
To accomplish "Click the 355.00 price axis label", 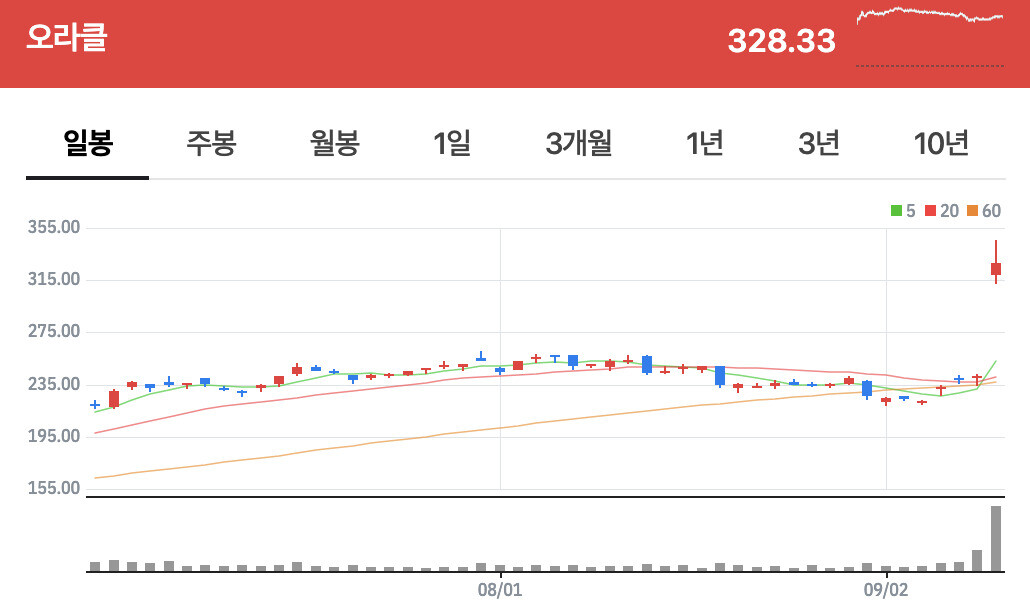I will (54, 227).
